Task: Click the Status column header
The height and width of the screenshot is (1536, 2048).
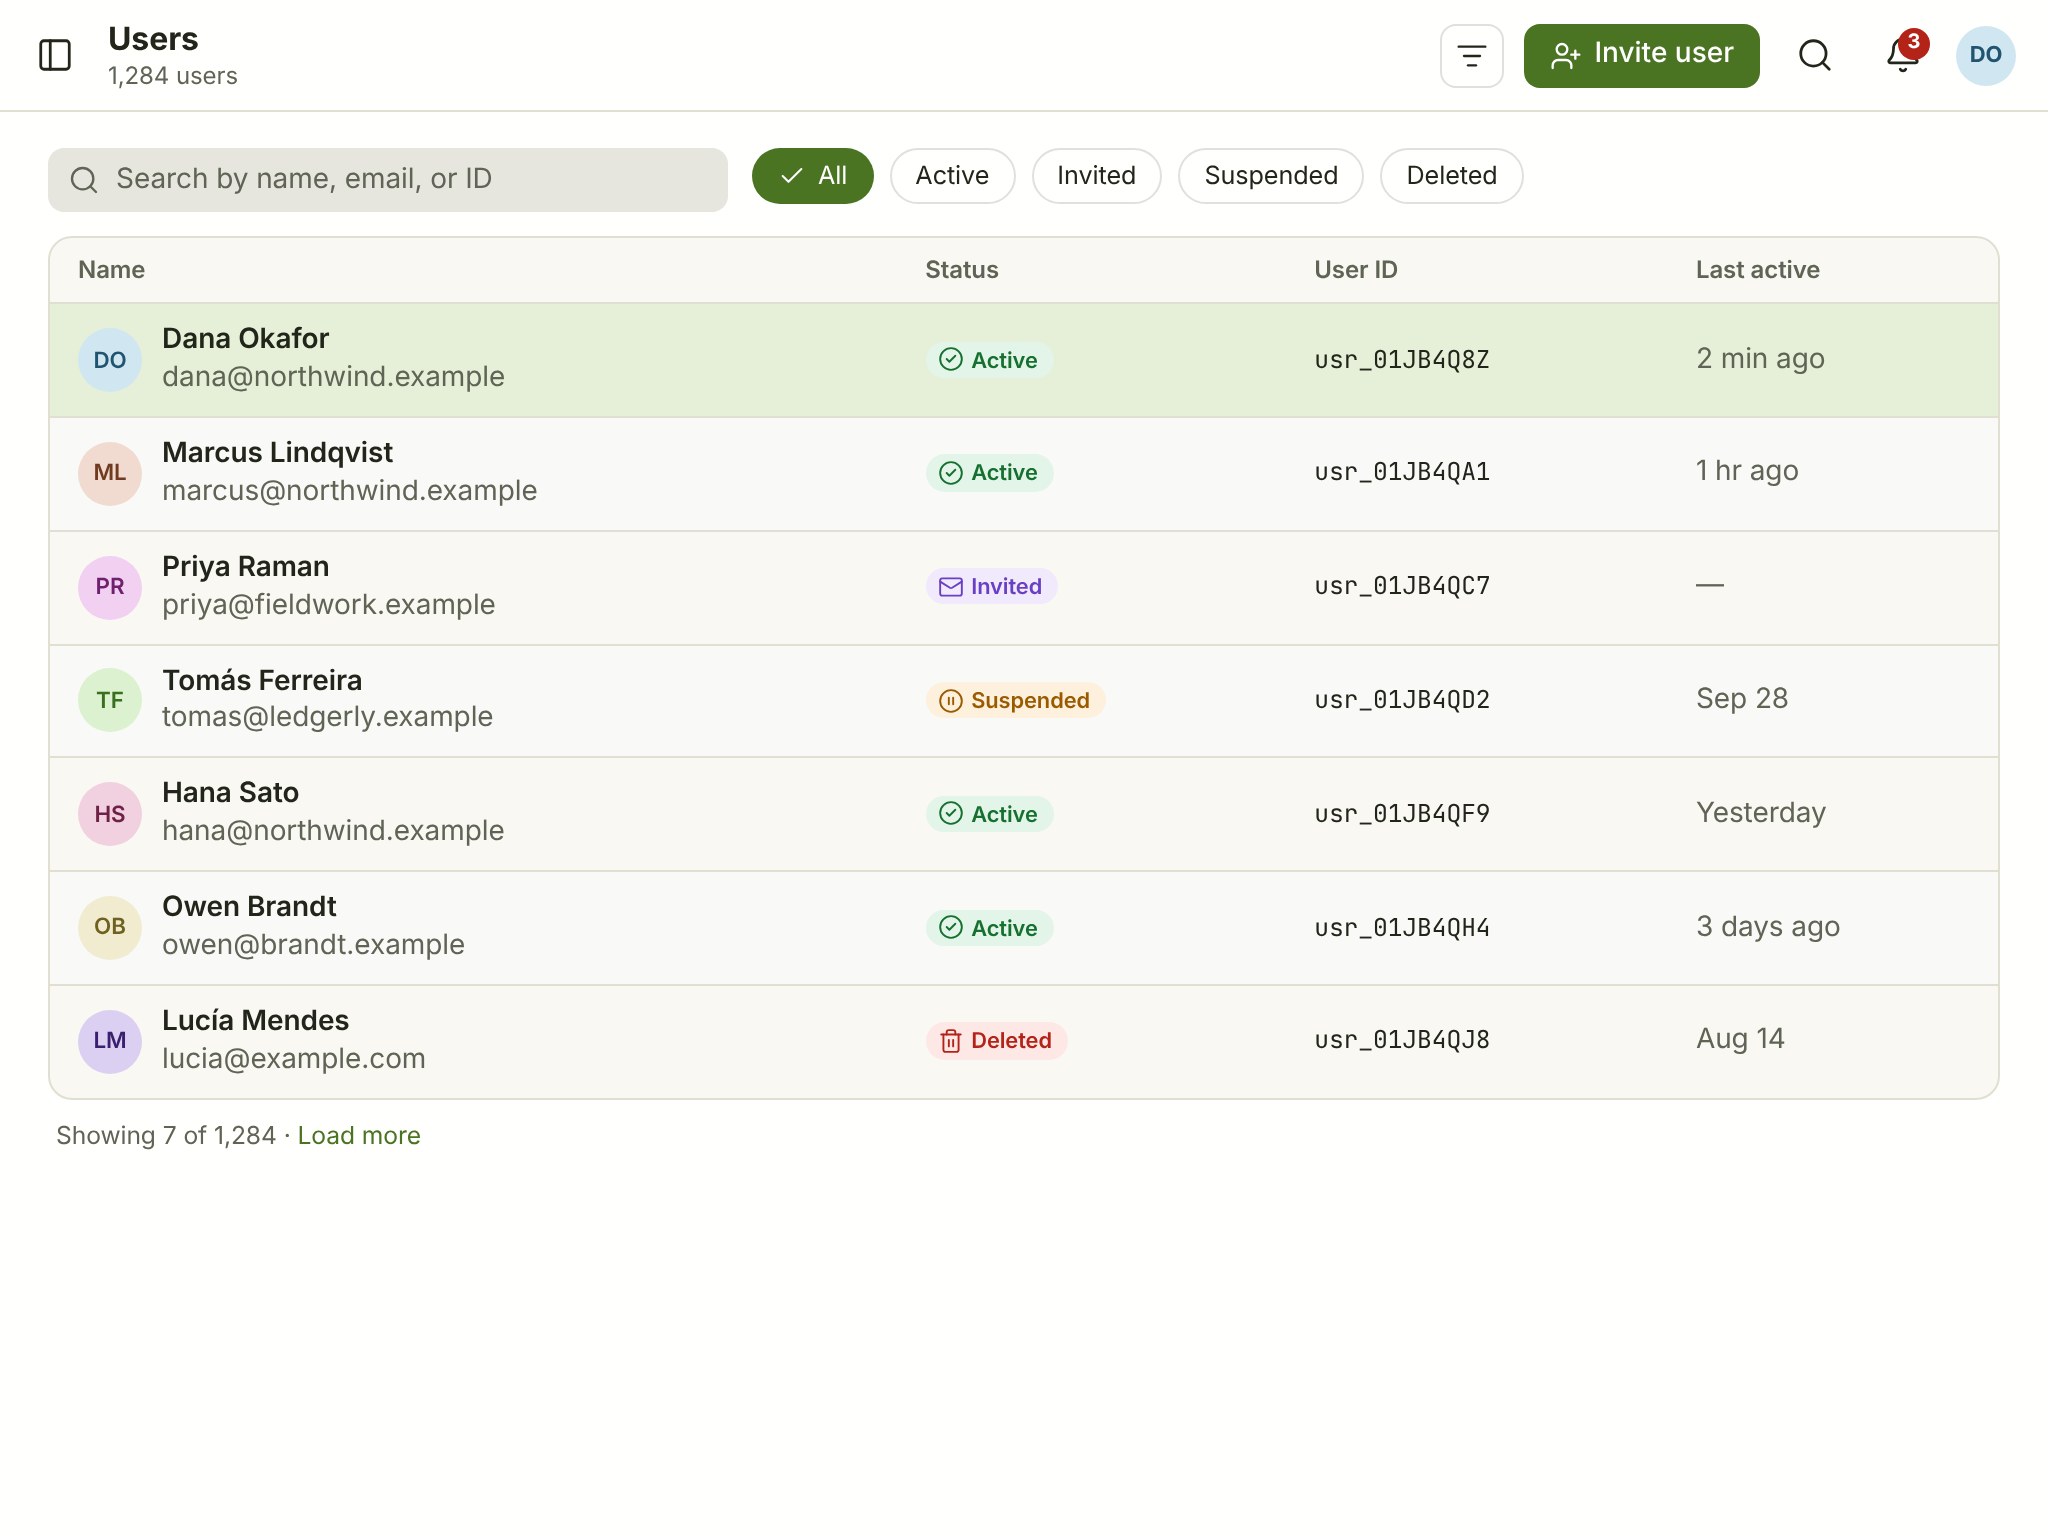Action: (962, 270)
